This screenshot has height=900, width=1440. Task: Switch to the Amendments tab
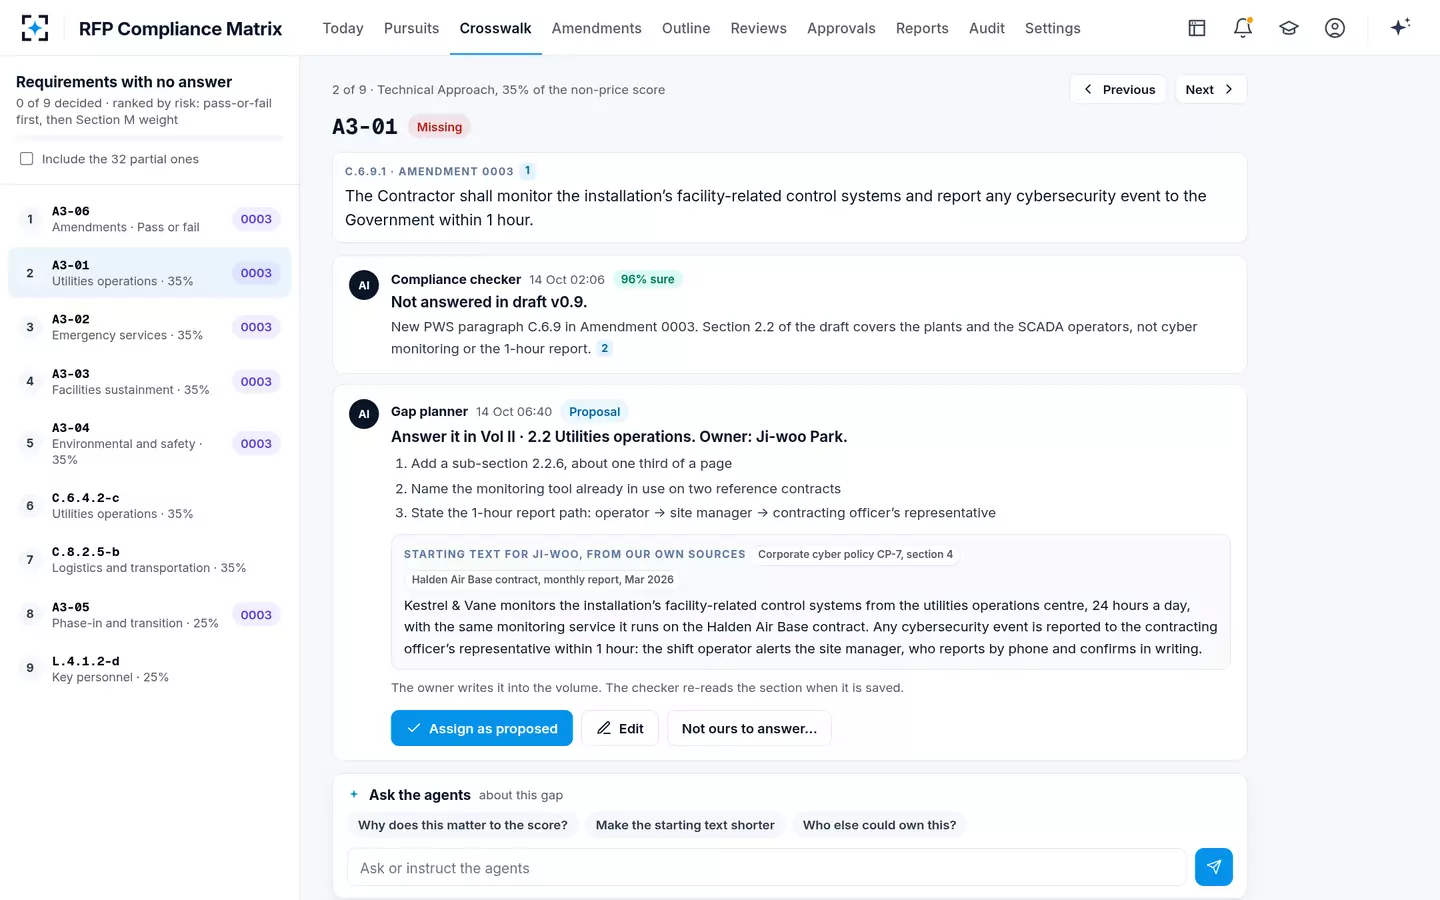(x=596, y=28)
